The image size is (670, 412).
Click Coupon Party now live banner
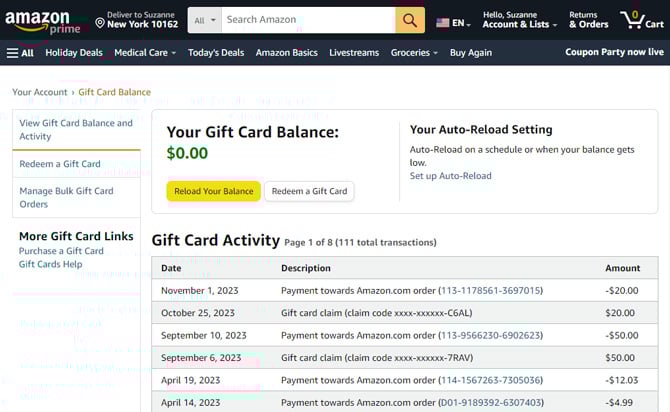614,52
